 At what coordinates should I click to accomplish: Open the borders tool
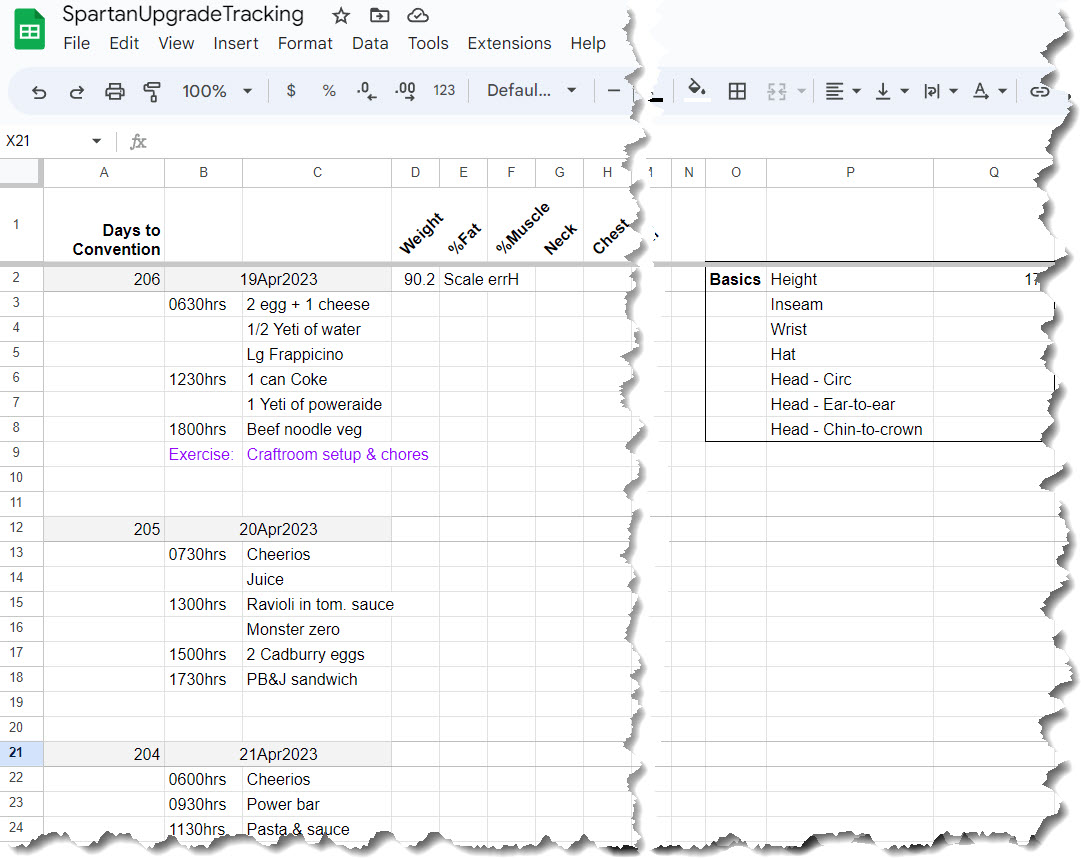coord(737,91)
